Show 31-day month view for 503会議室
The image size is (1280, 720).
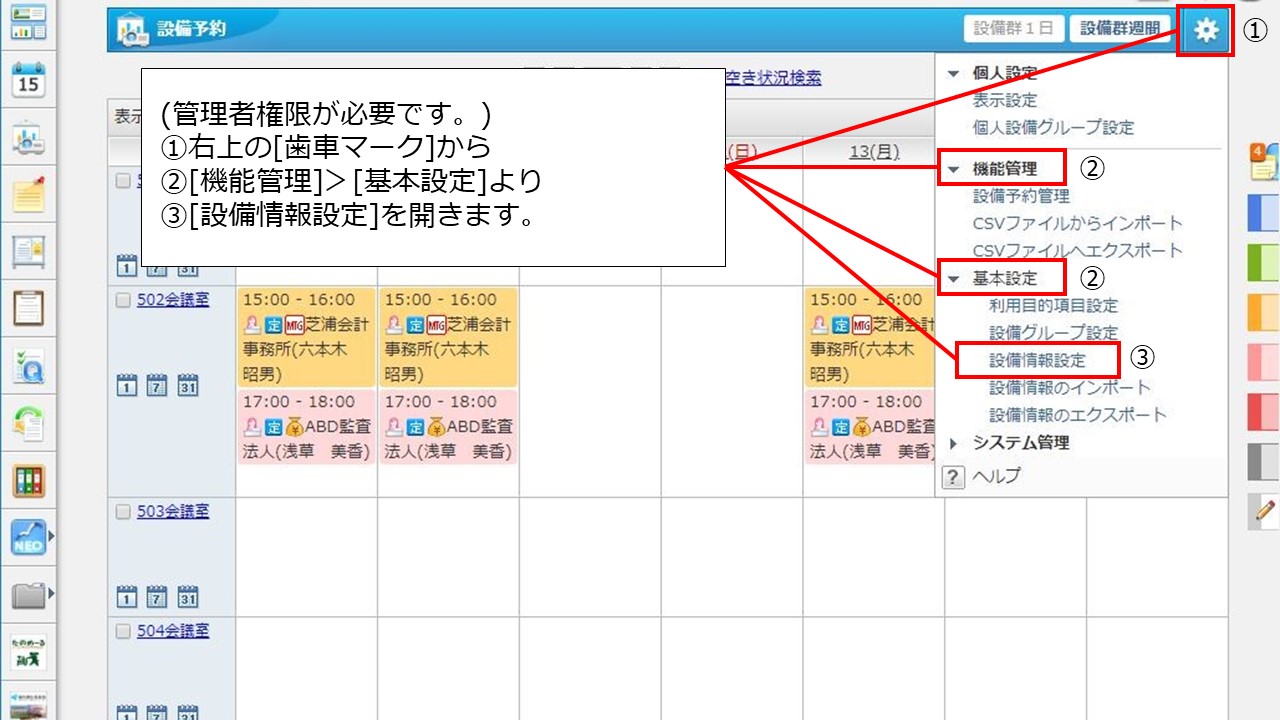tap(187, 596)
